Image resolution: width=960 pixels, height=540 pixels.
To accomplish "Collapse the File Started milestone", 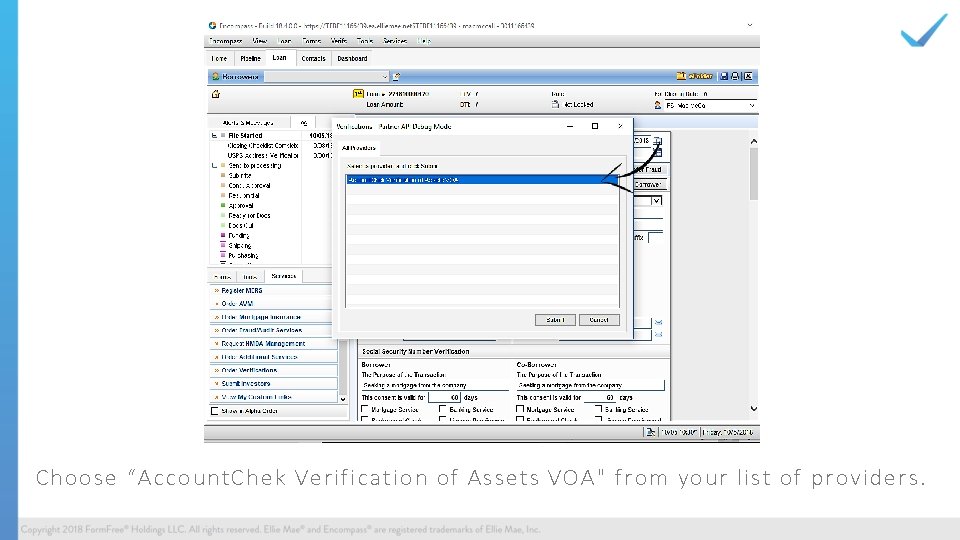I will point(214,136).
